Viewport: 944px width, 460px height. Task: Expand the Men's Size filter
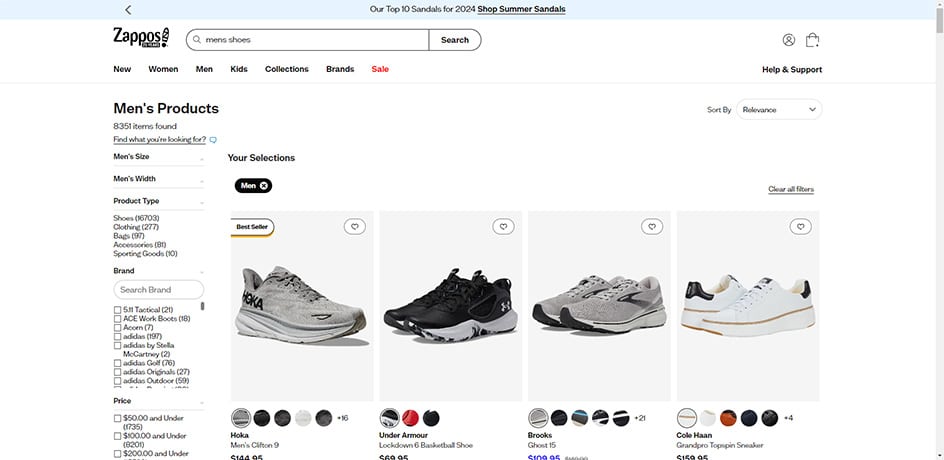click(159, 157)
